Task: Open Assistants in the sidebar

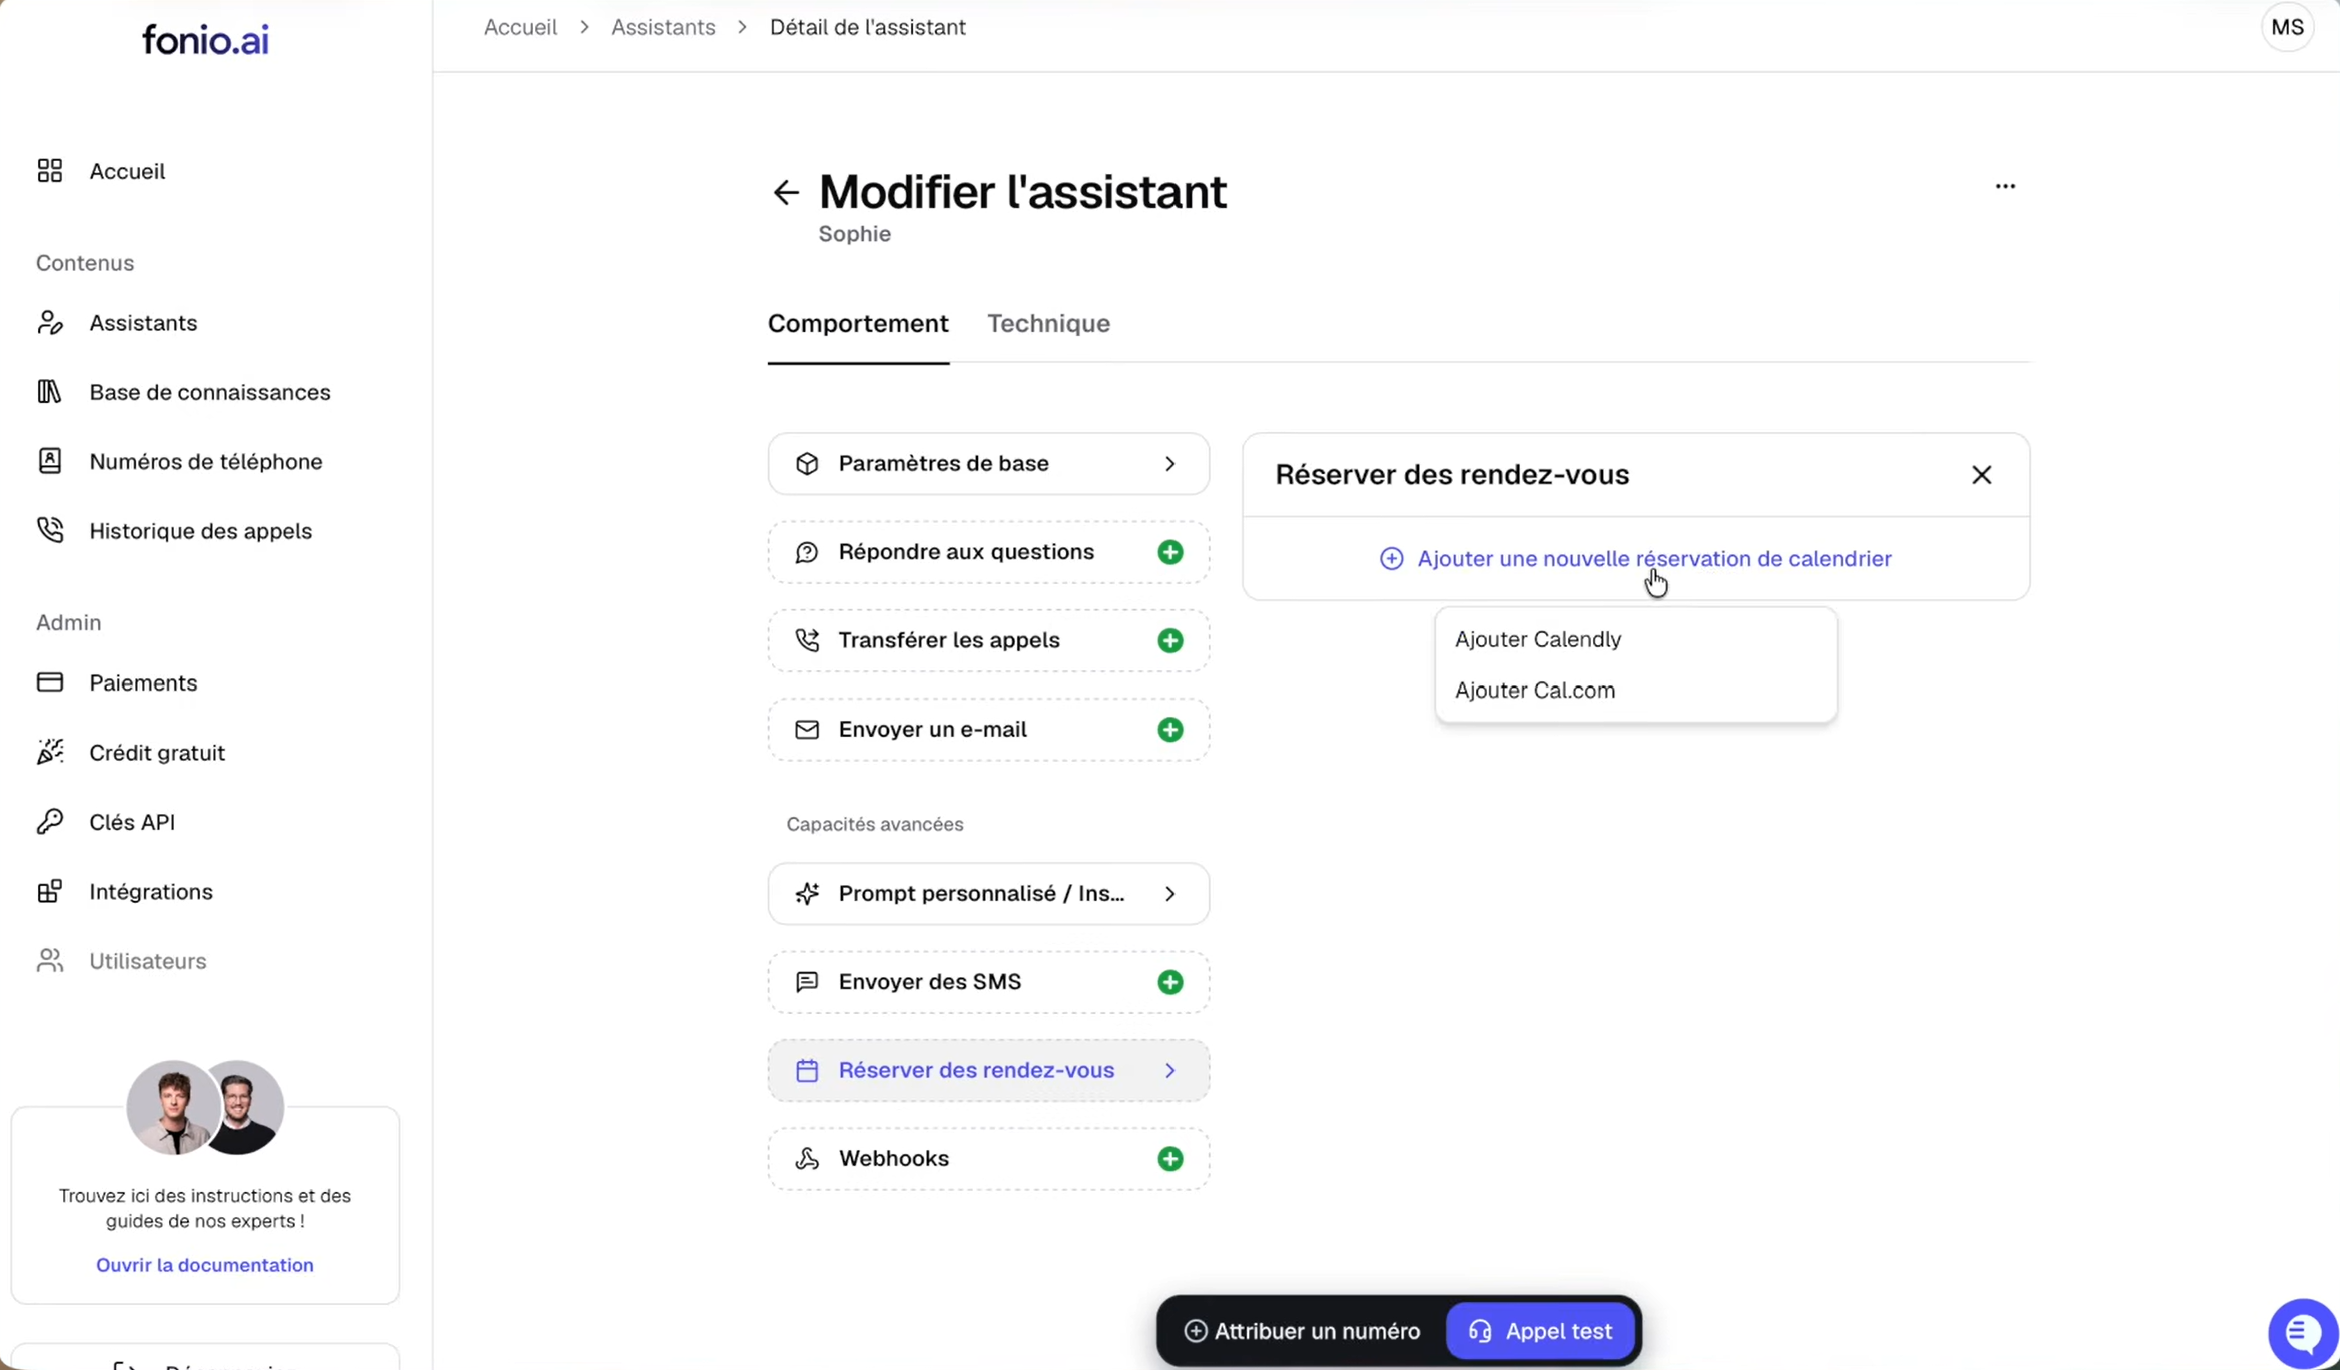Action: click(143, 323)
